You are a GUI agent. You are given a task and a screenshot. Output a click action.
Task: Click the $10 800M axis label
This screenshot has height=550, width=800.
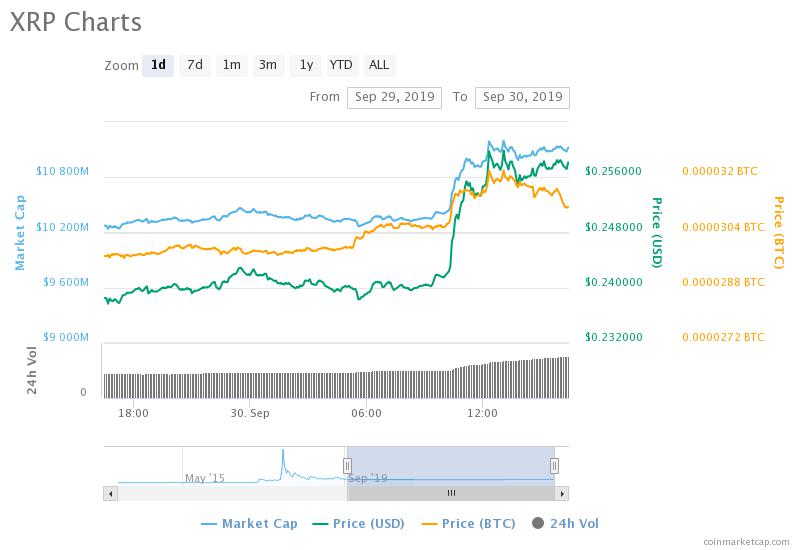coord(62,171)
